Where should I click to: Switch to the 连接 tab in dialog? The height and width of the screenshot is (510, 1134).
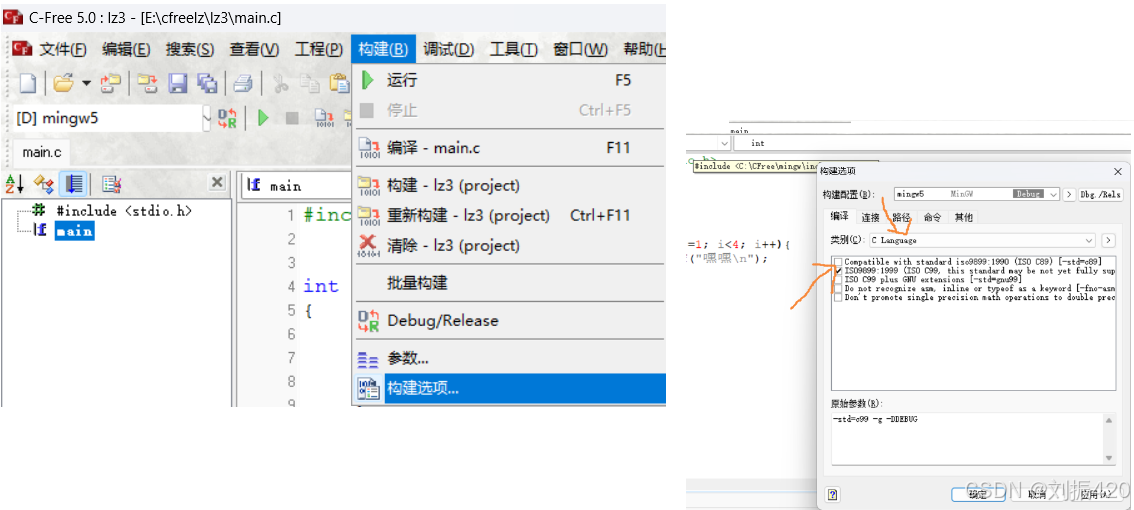(x=869, y=217)
